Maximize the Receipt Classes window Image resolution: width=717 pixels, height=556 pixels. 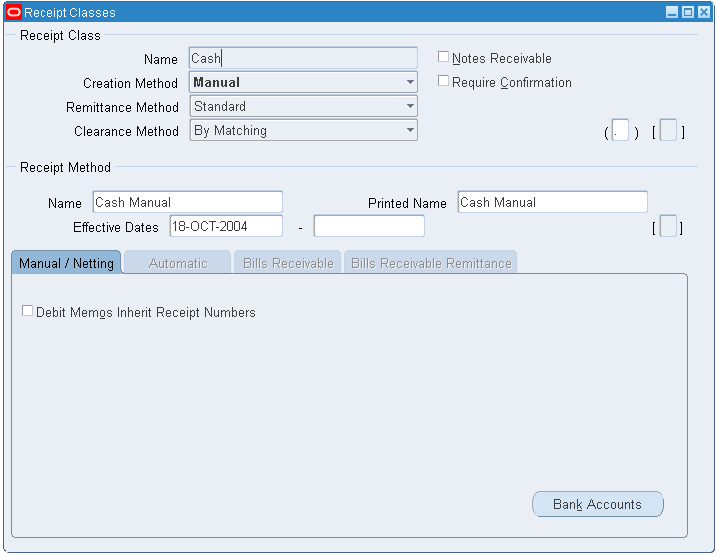(687, 13)
